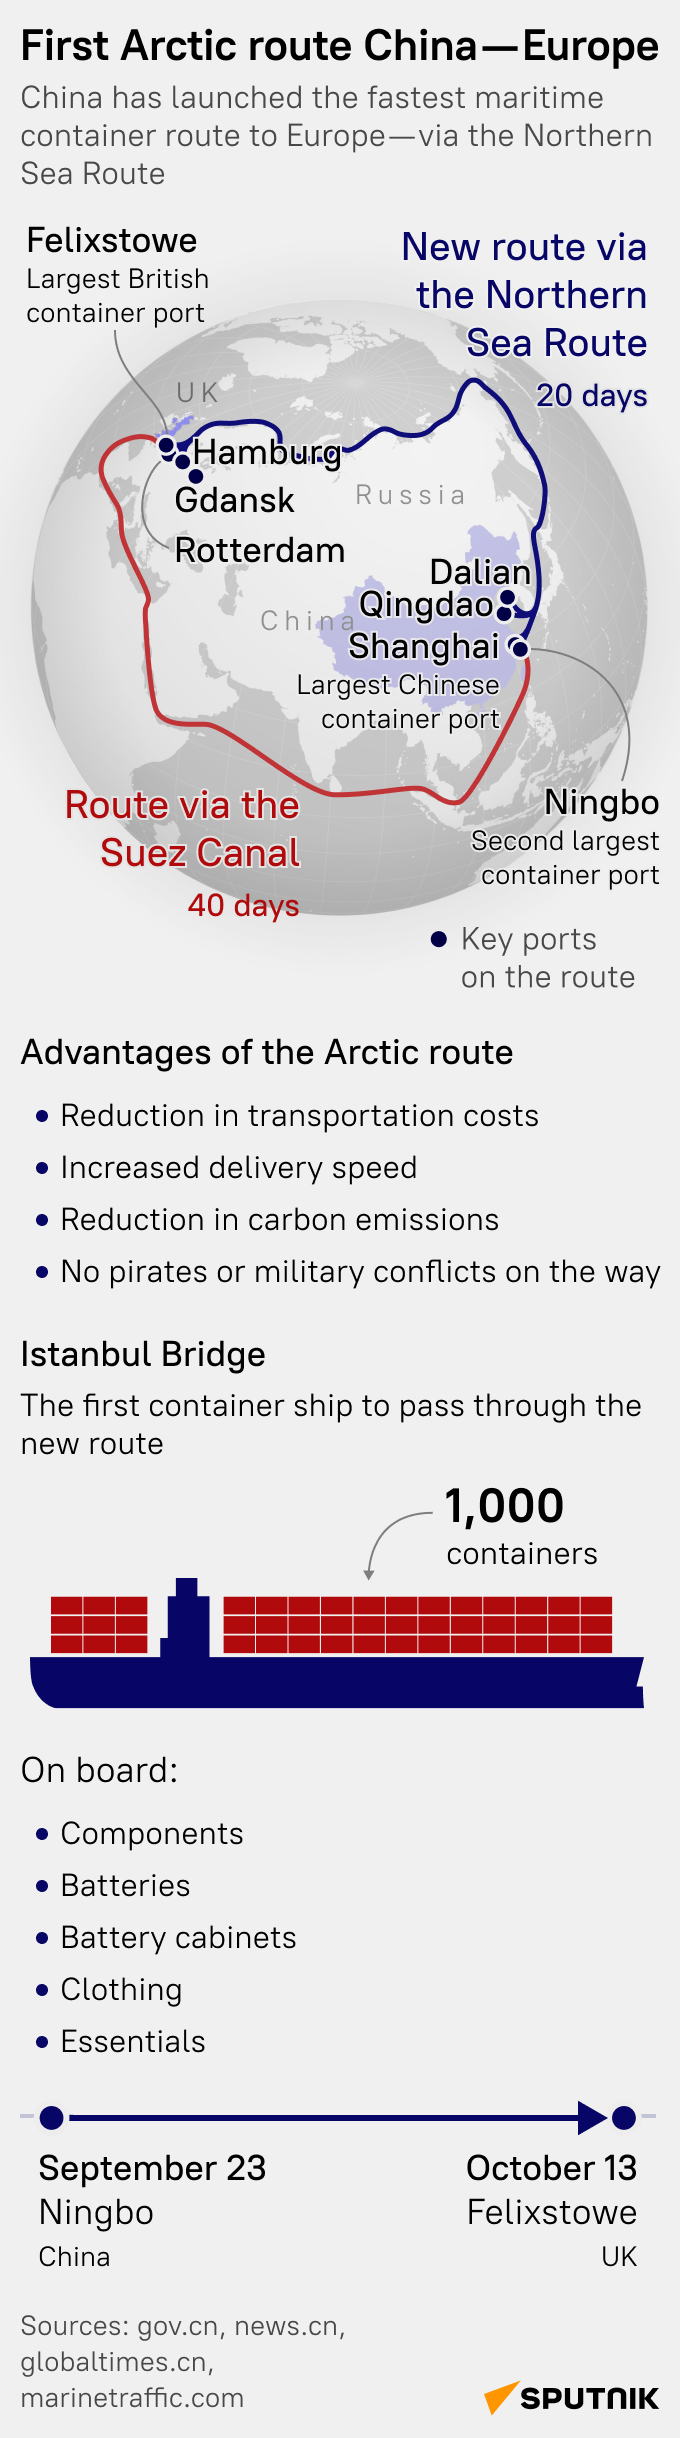Click the "20 days" route duration label
This screenshot has height=2438, width=680.
591,396
